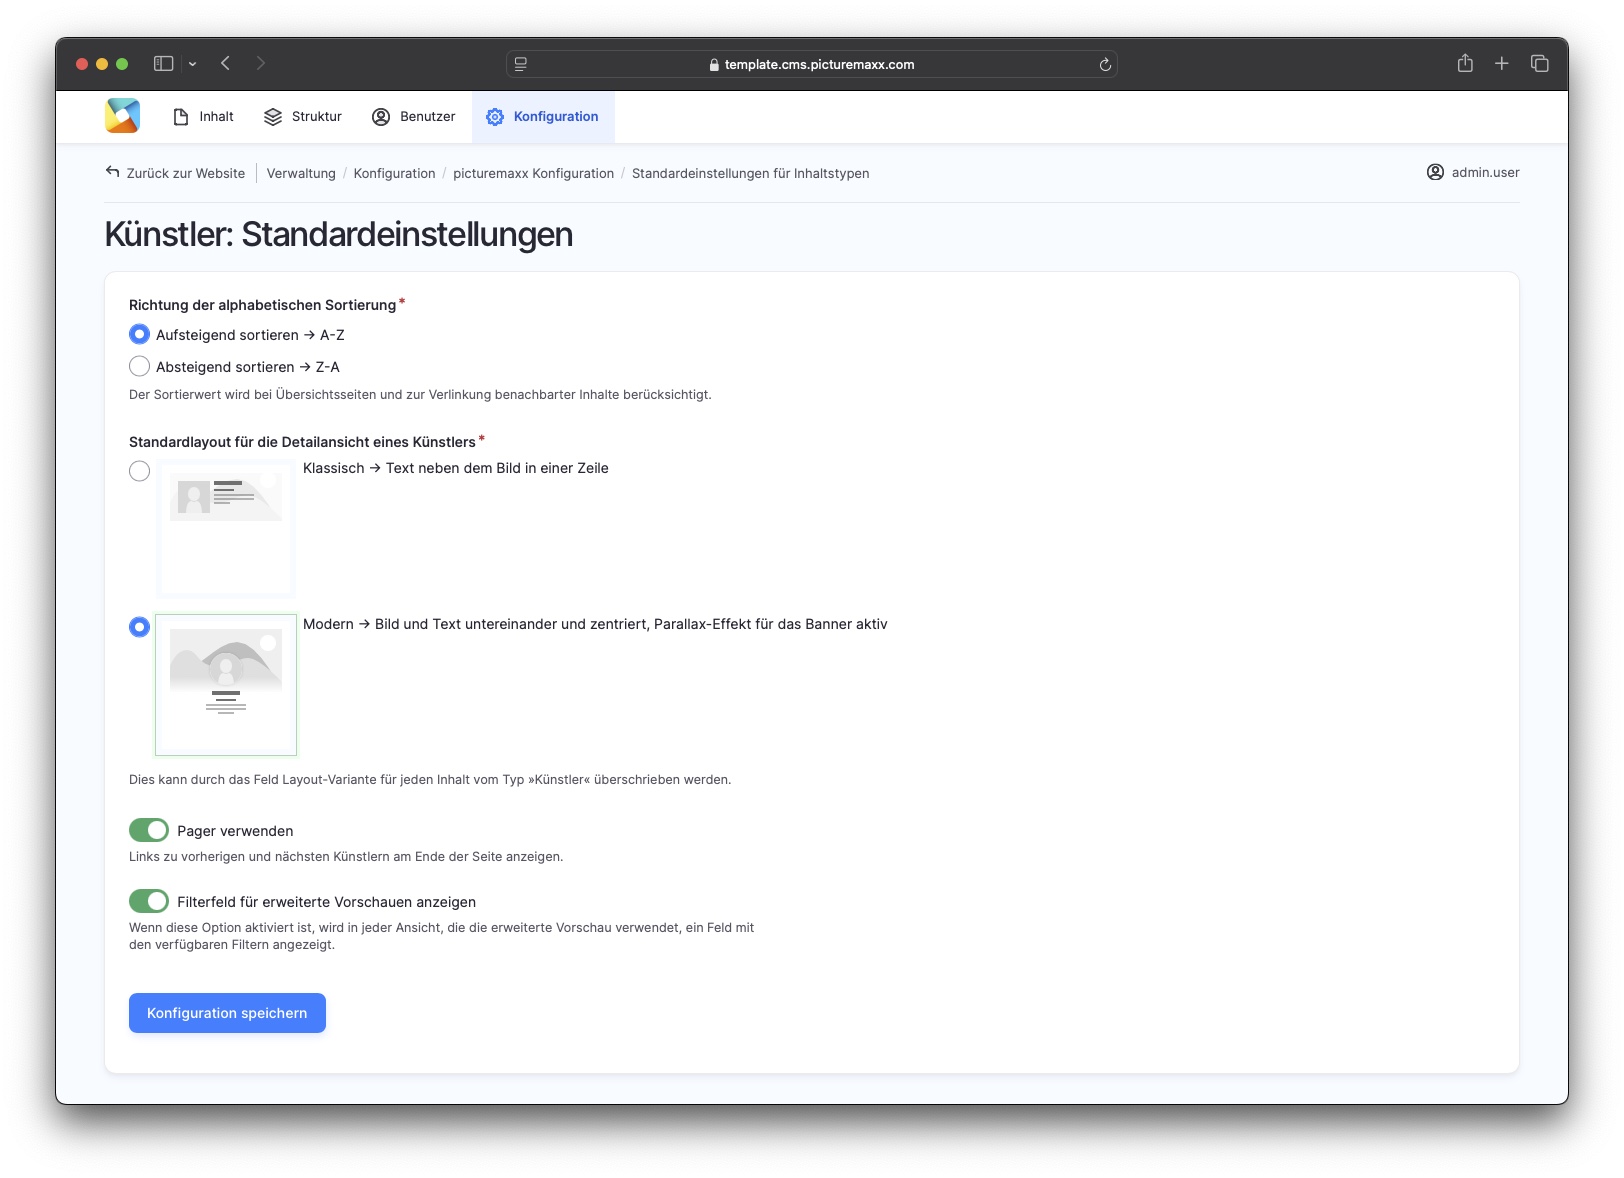Click Modern → Bild und Text untereinander label
This screenshot has width=1624, height=1178.
[x=595, y=624]
